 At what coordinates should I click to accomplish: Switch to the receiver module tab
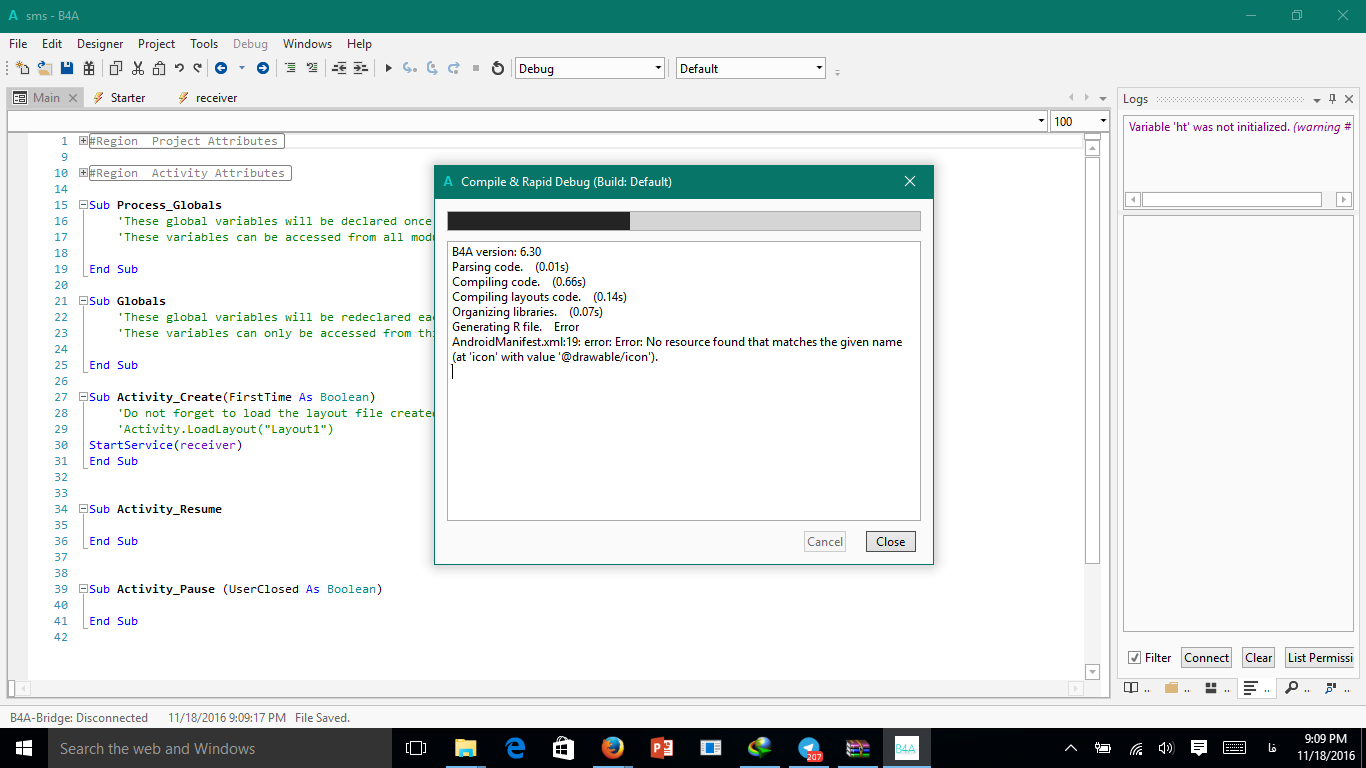[216, 98]
